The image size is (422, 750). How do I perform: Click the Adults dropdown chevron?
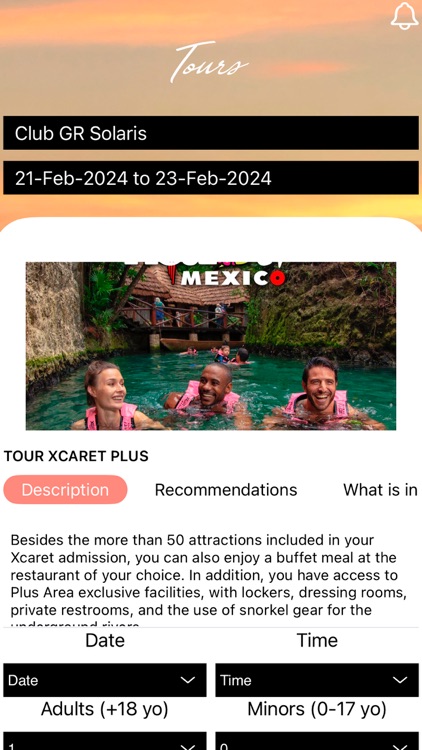click(x=188, y=747)
